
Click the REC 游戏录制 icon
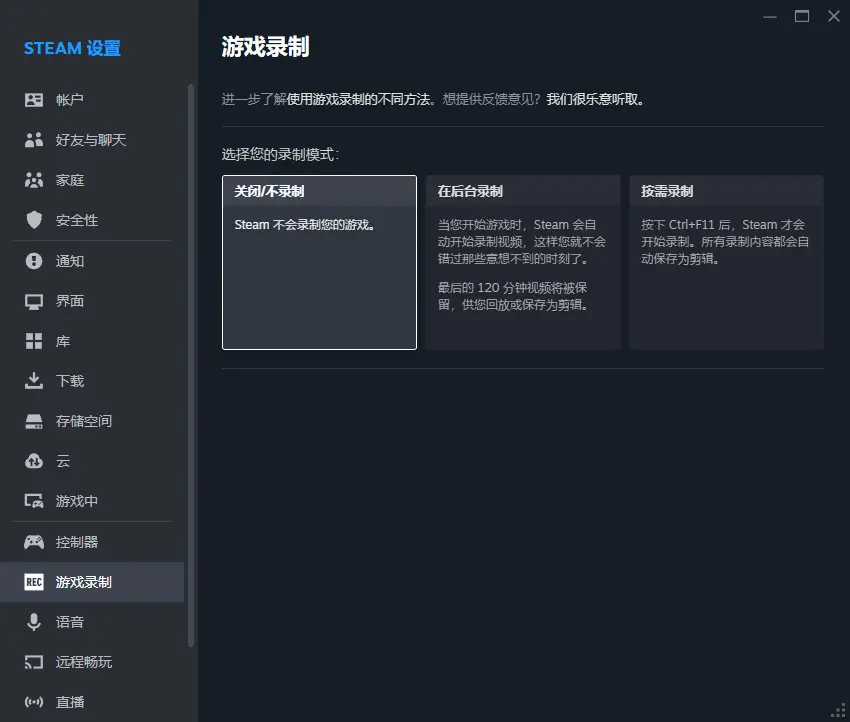34,582
